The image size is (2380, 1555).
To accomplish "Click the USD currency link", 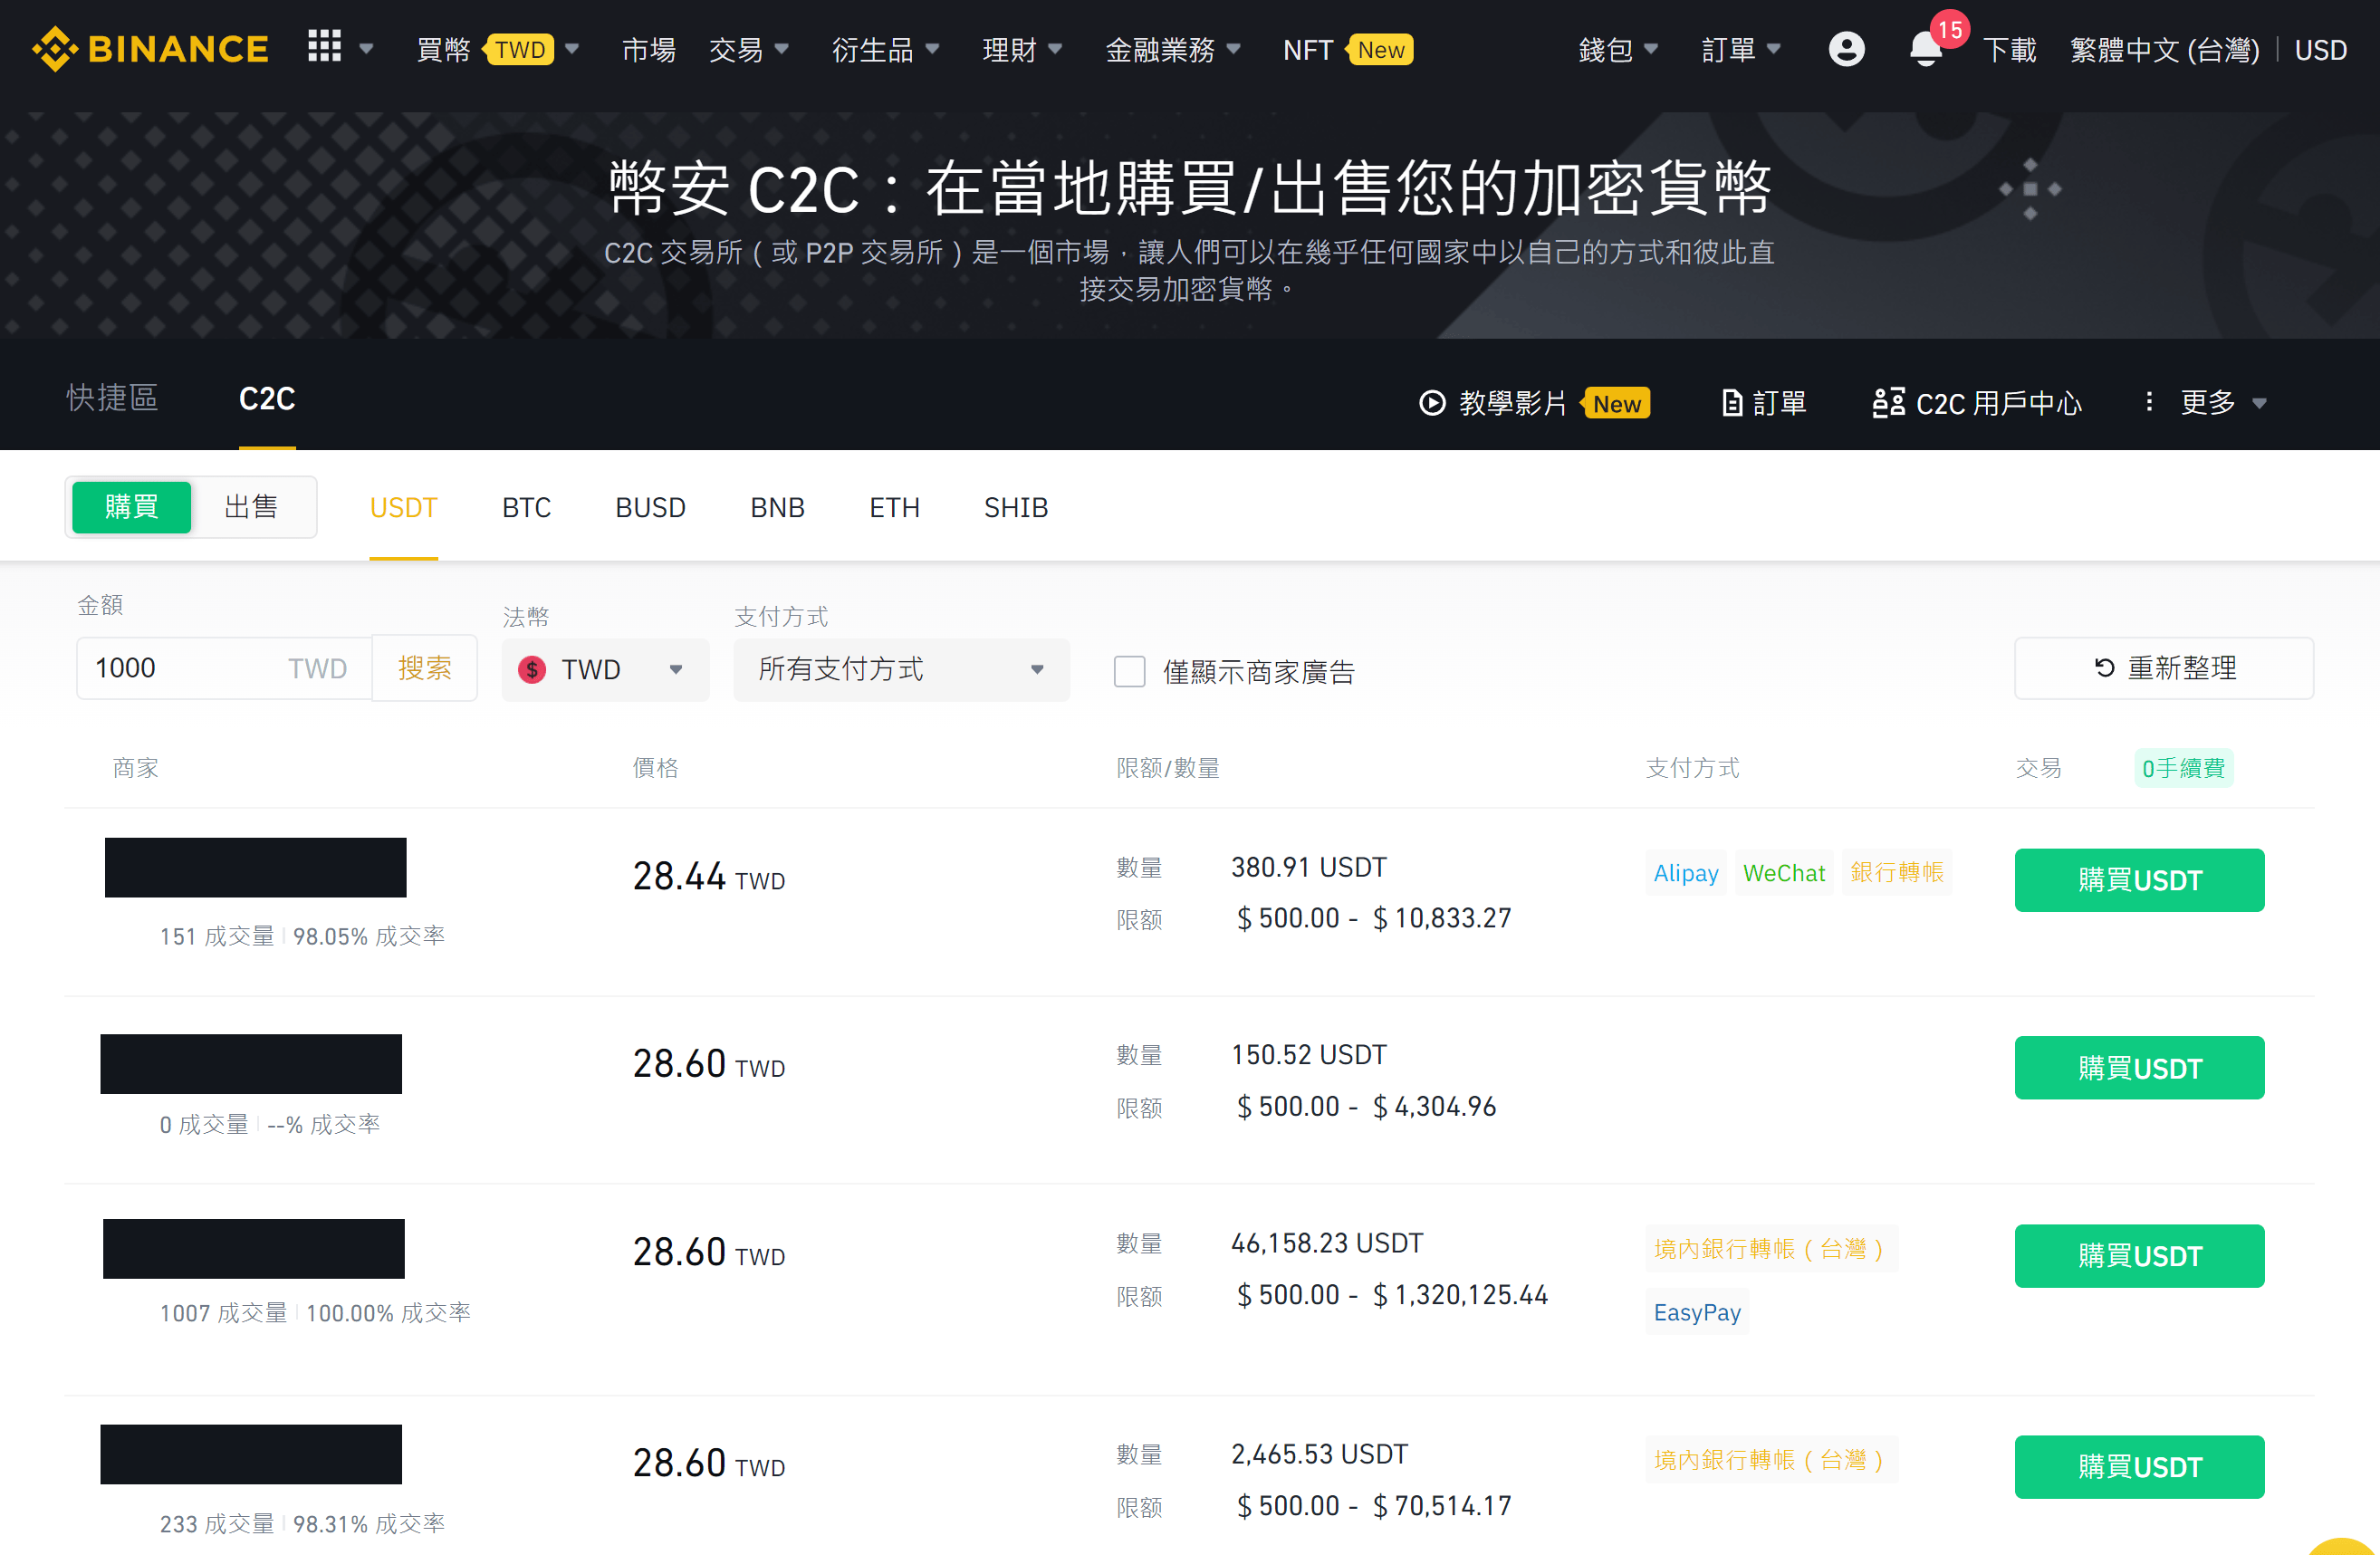I will pyautogui.click(x=2320, y=50).
